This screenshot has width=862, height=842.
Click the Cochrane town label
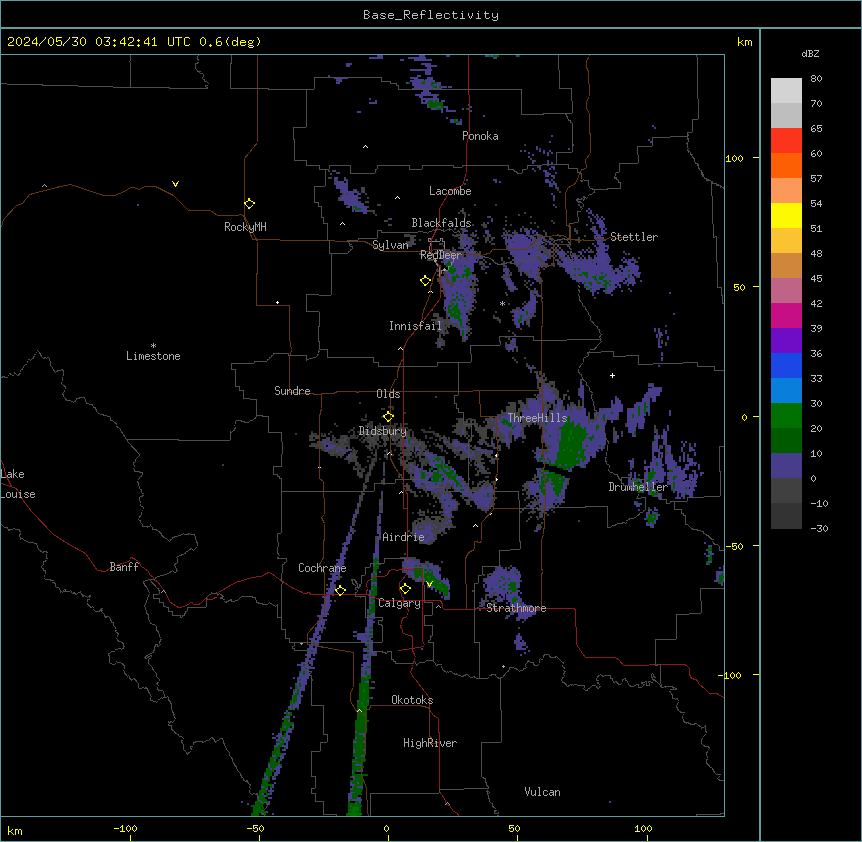322,568
